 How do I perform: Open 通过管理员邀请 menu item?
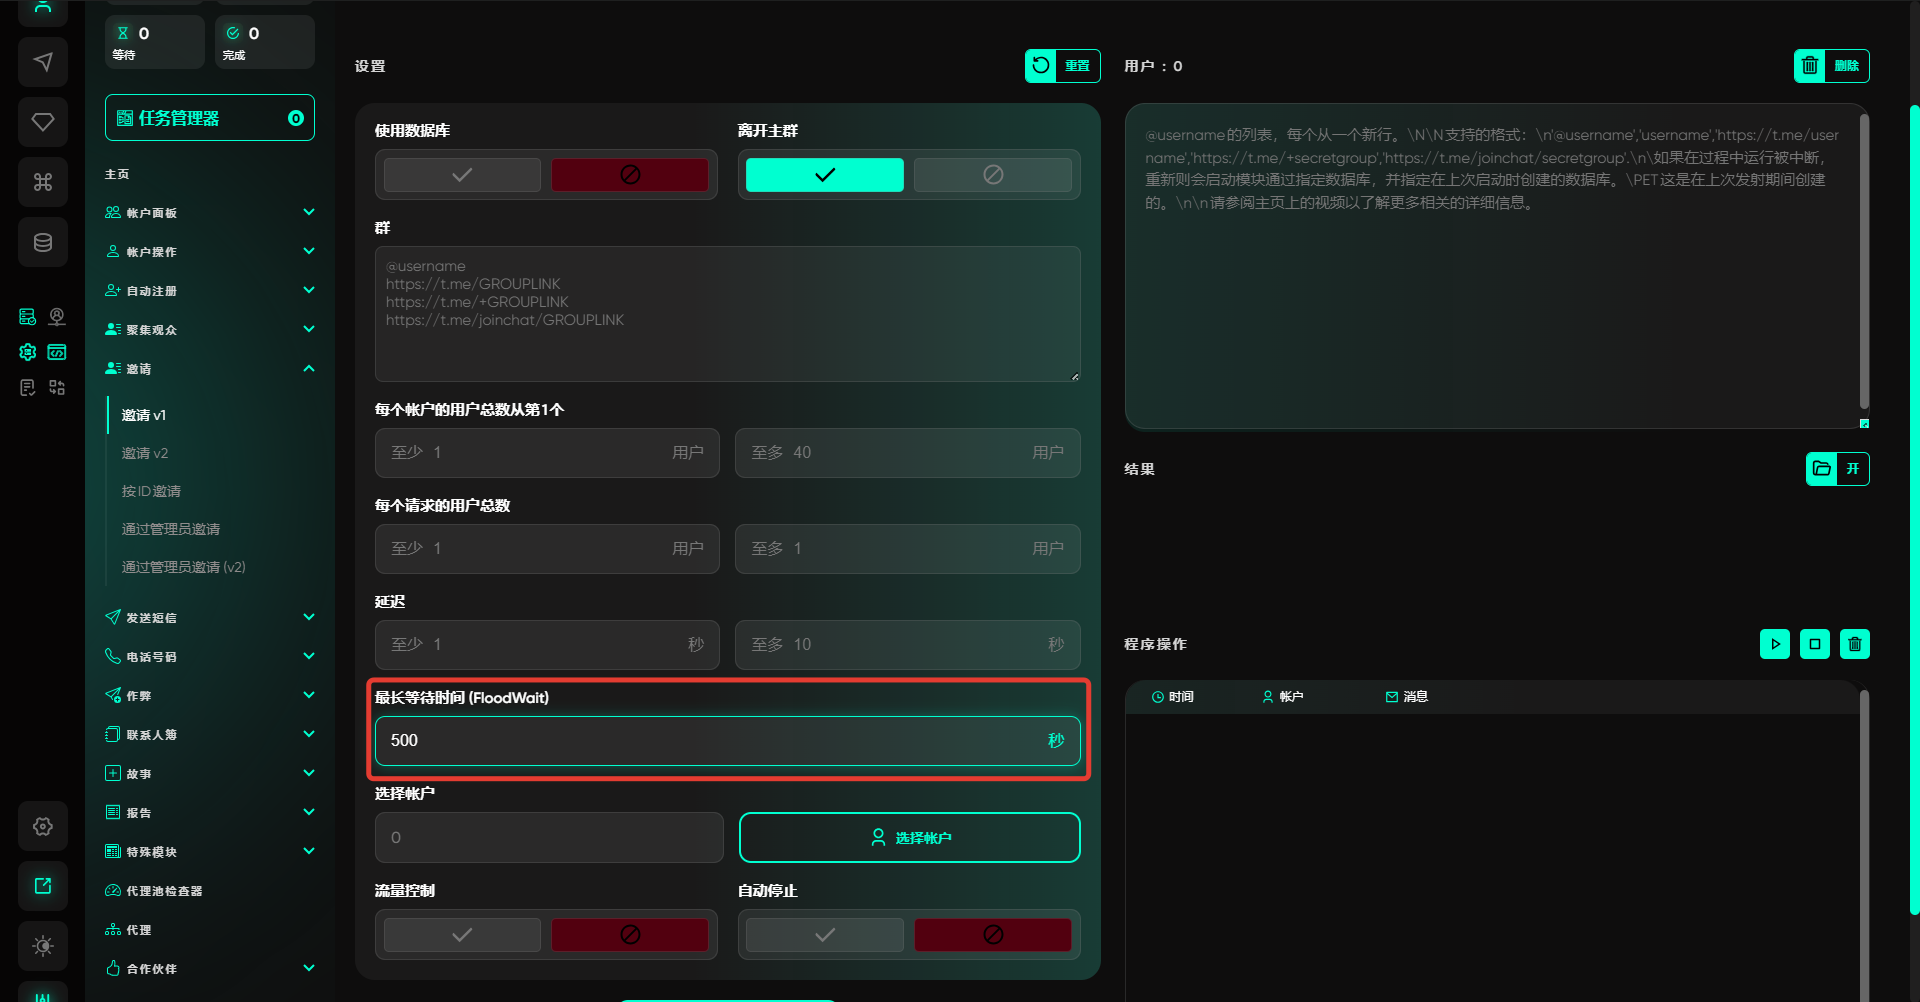[x=171, y=529]
